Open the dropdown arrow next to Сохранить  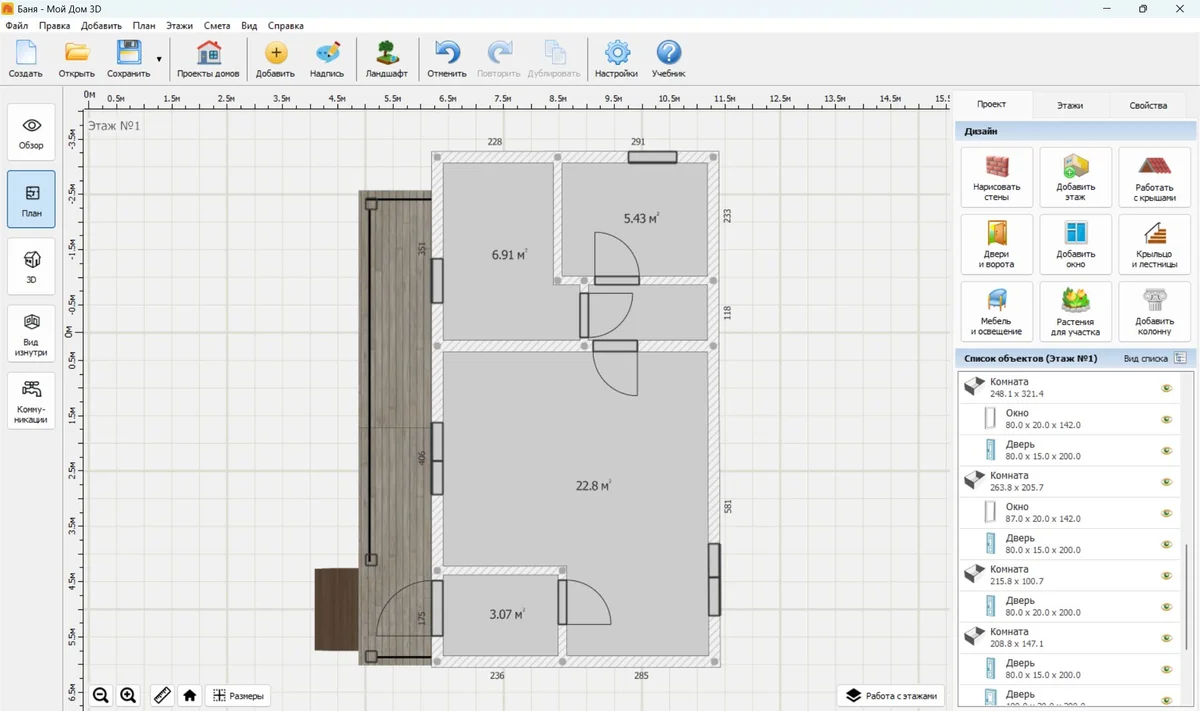159,60
